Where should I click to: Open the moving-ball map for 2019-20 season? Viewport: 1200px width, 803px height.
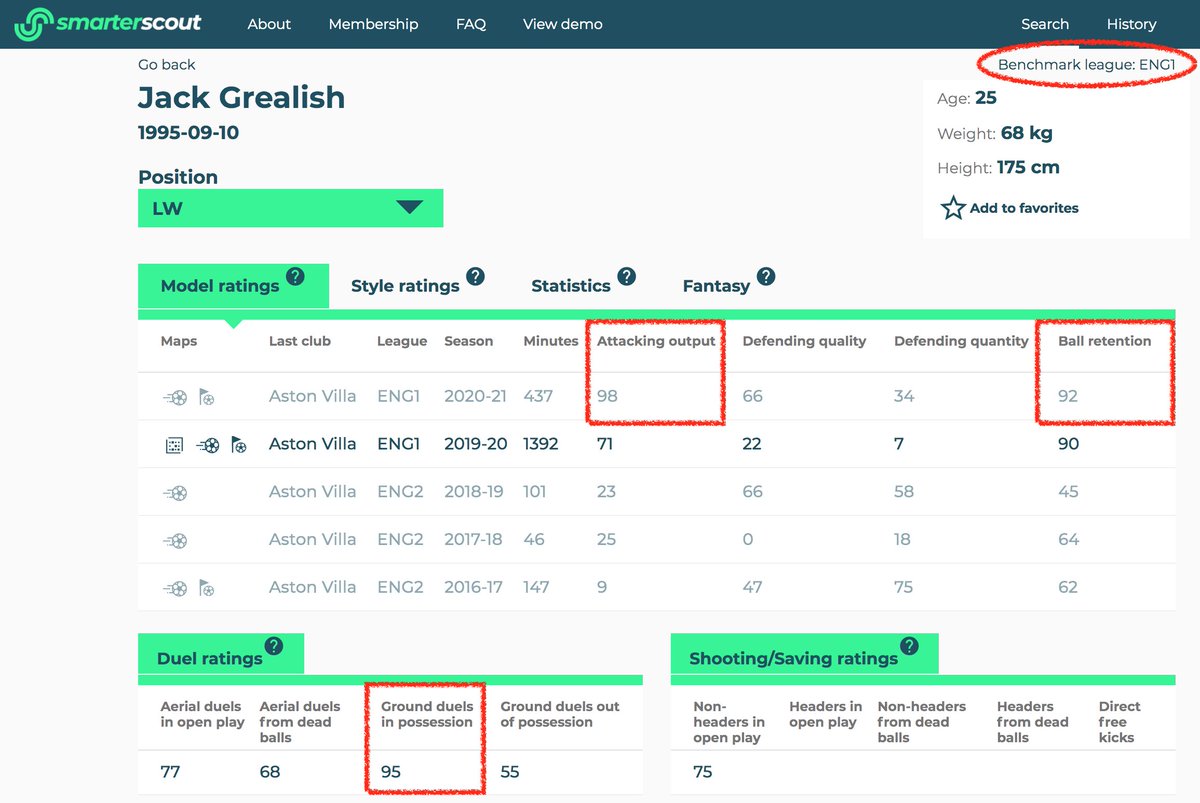207,445
